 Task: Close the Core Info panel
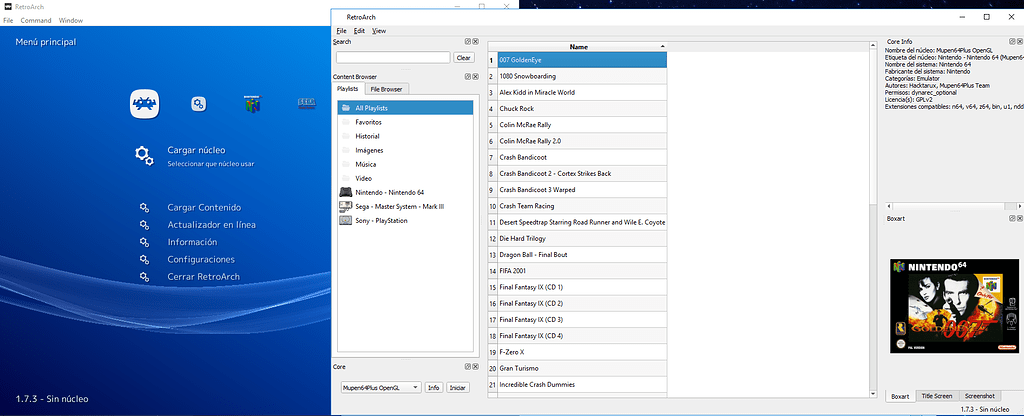[x=1019, y=42]
